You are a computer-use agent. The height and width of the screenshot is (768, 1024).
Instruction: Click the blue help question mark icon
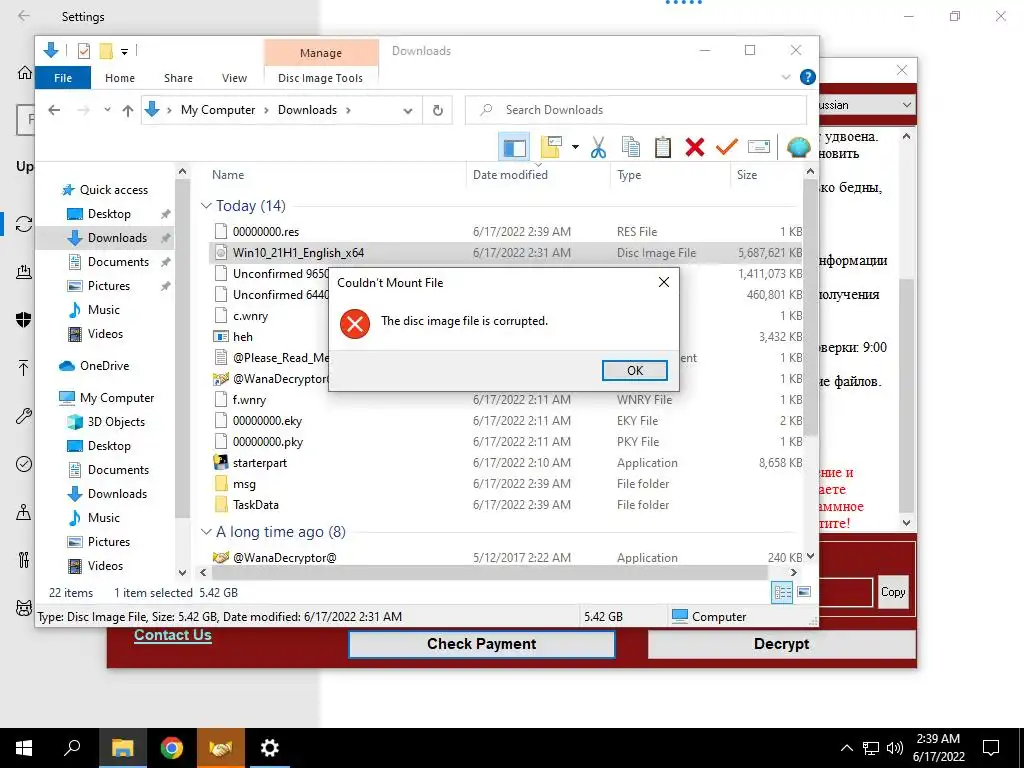pyautogui.click(x=807, y=78)
